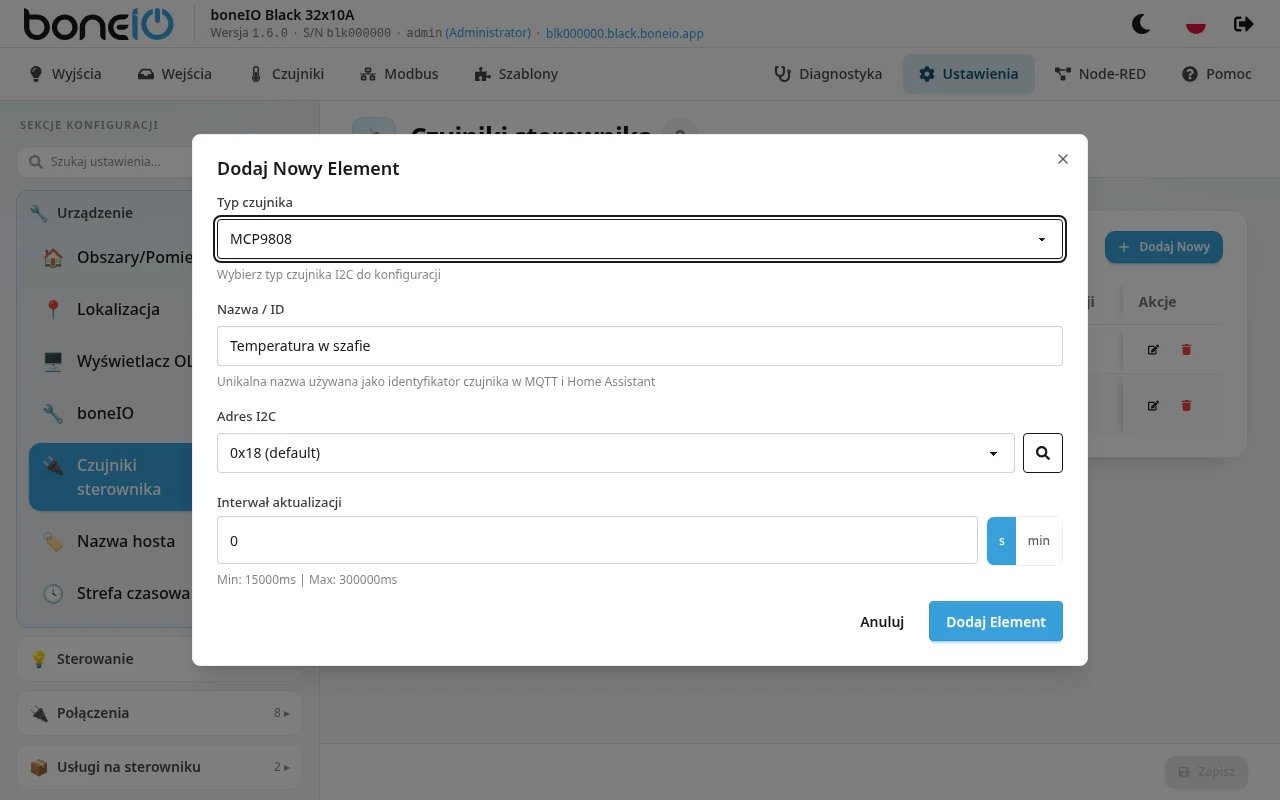The width and height of the screenshot is (1280, 800).
Task: Switch language via Polish flag icon
Action: [x=1195, y=24]
